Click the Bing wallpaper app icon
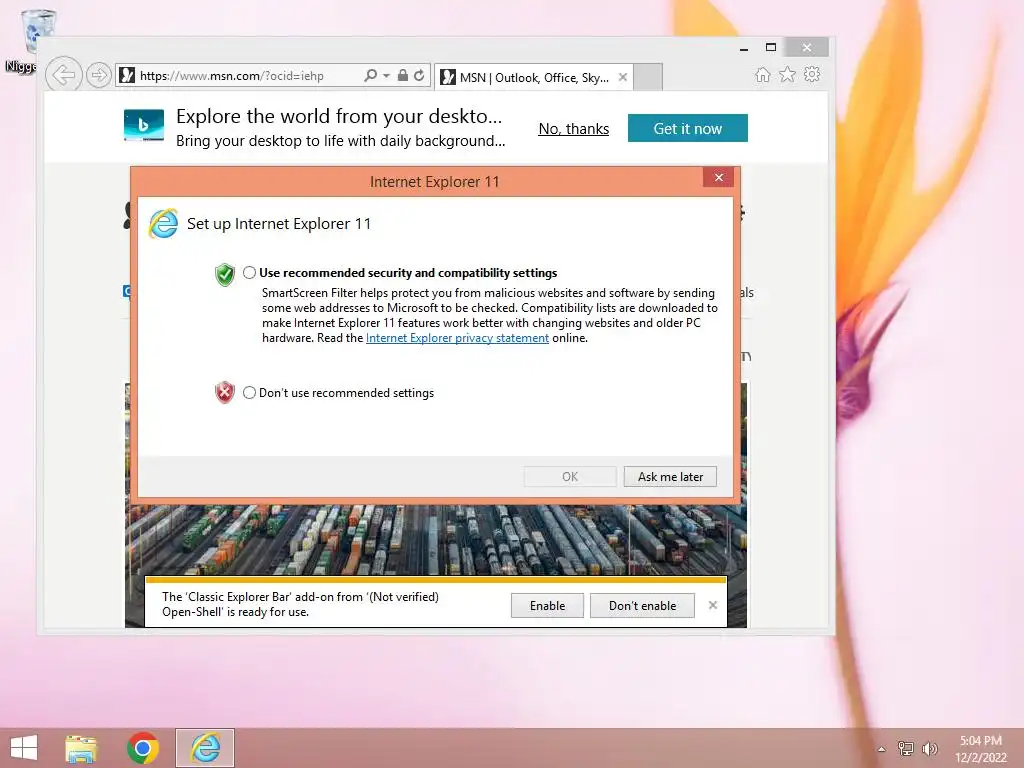The image size is (1024, 768). click(x=144, y=125)
